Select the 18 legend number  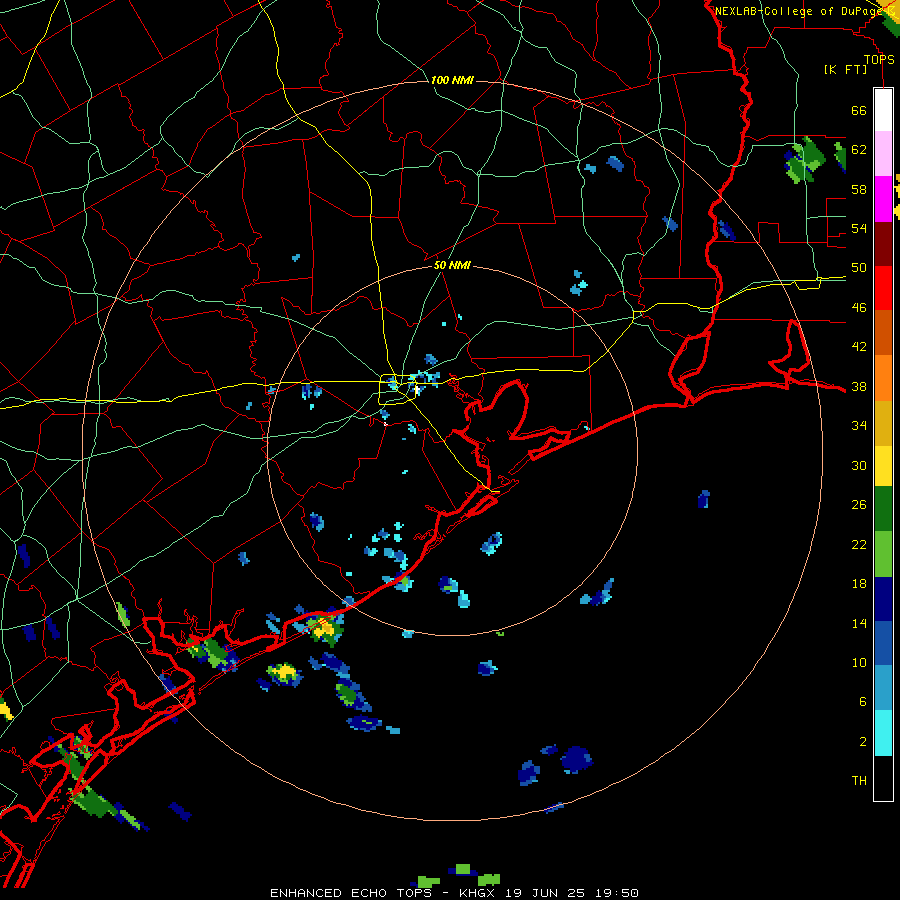[x=859, y=584]
